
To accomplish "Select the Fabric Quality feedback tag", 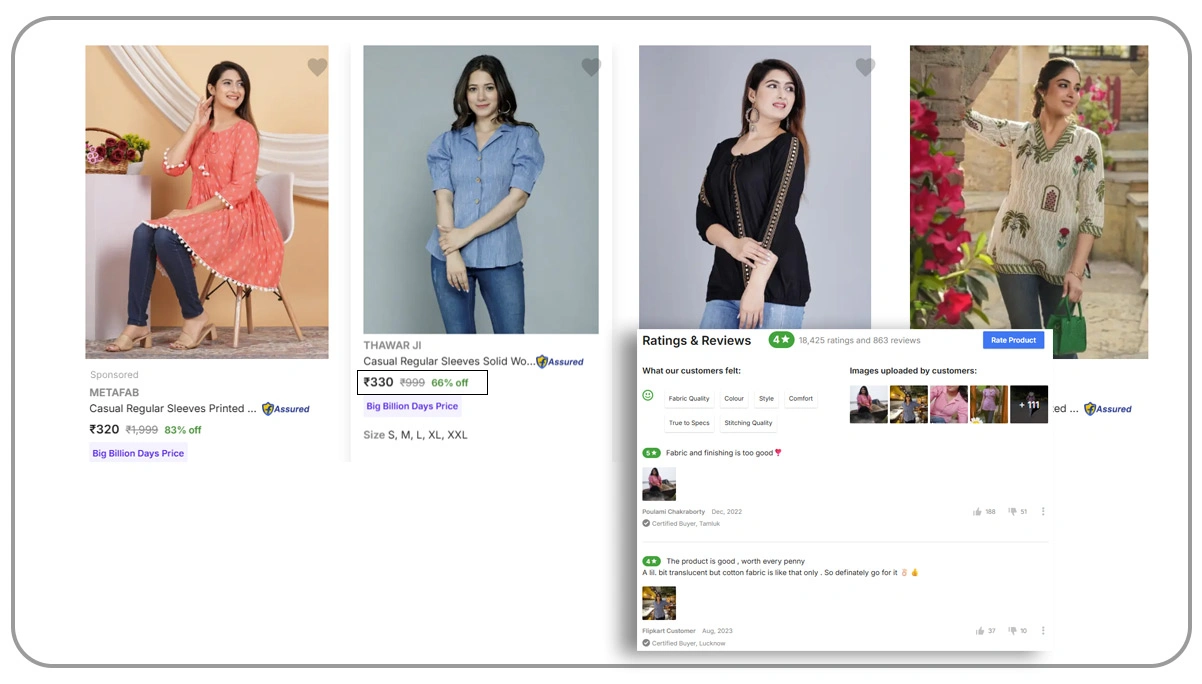I will pyautogui.click(x=689, y=399).
